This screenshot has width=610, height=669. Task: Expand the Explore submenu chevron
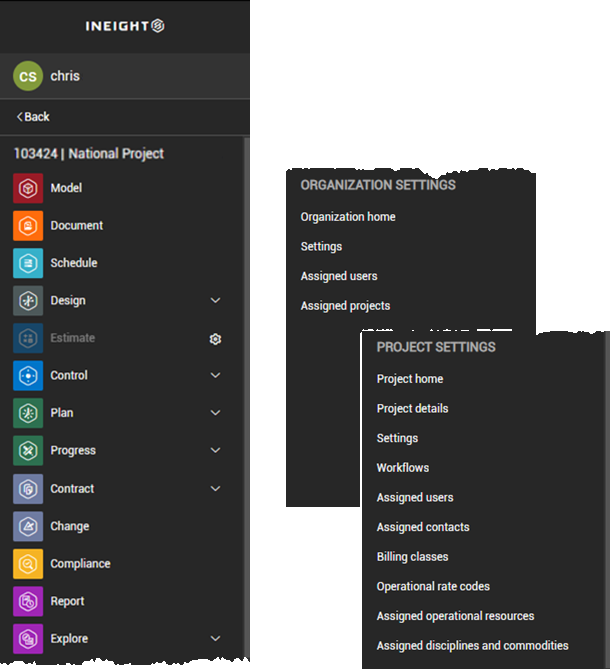tap(215, 638)
